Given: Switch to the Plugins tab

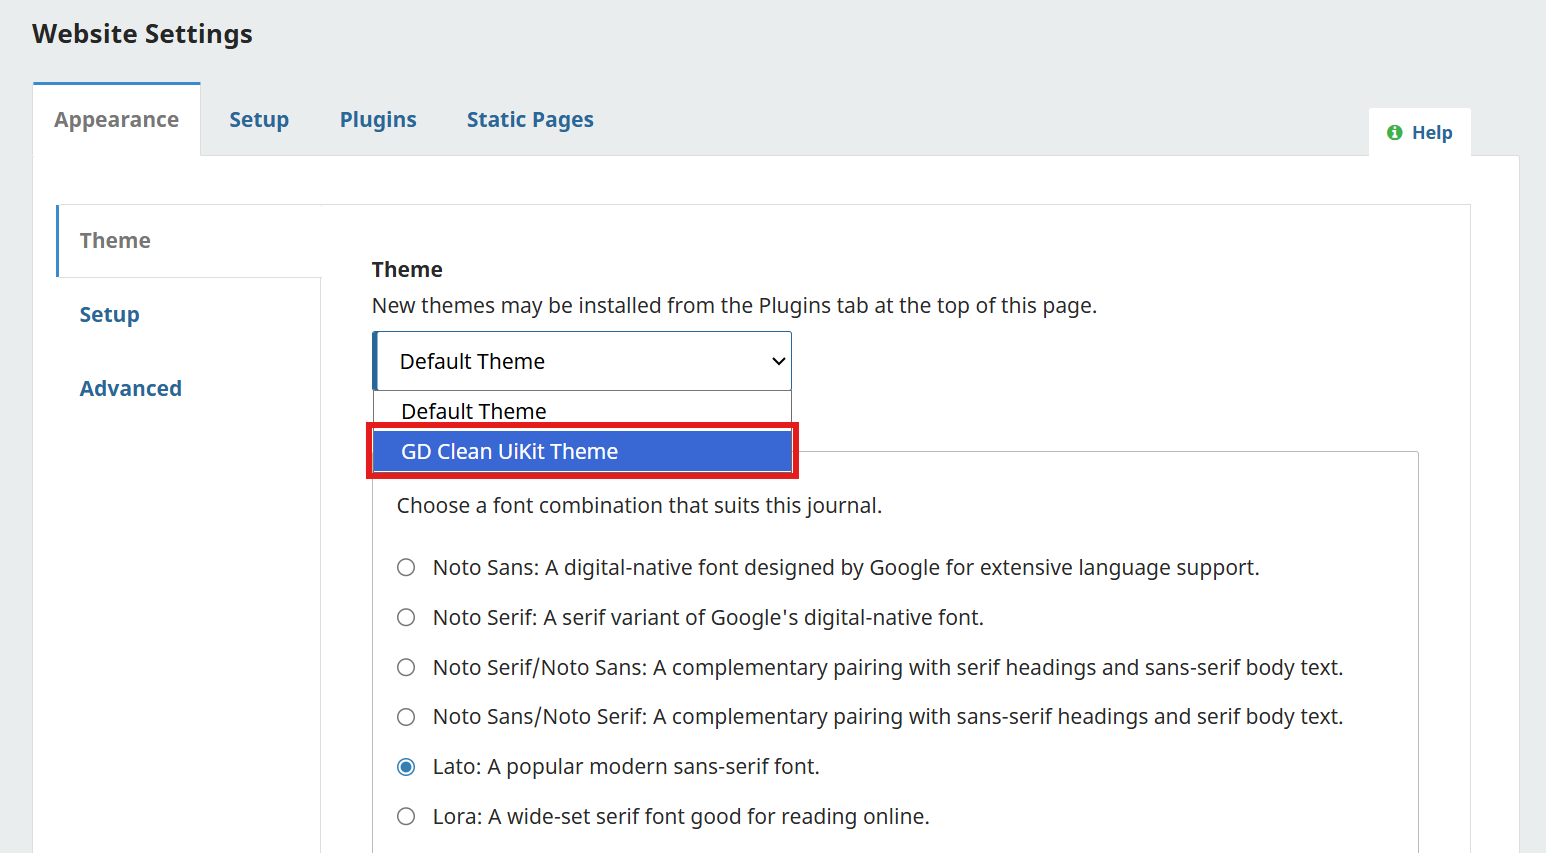Looking at the screenshot, I should (378, 120).
